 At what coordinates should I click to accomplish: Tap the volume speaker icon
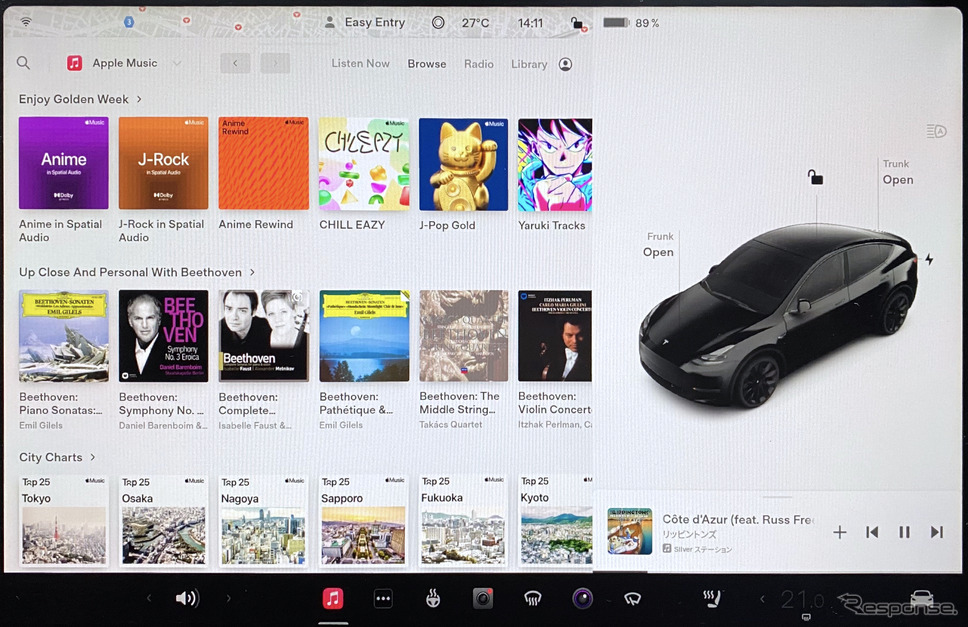(x=186, y=598)
